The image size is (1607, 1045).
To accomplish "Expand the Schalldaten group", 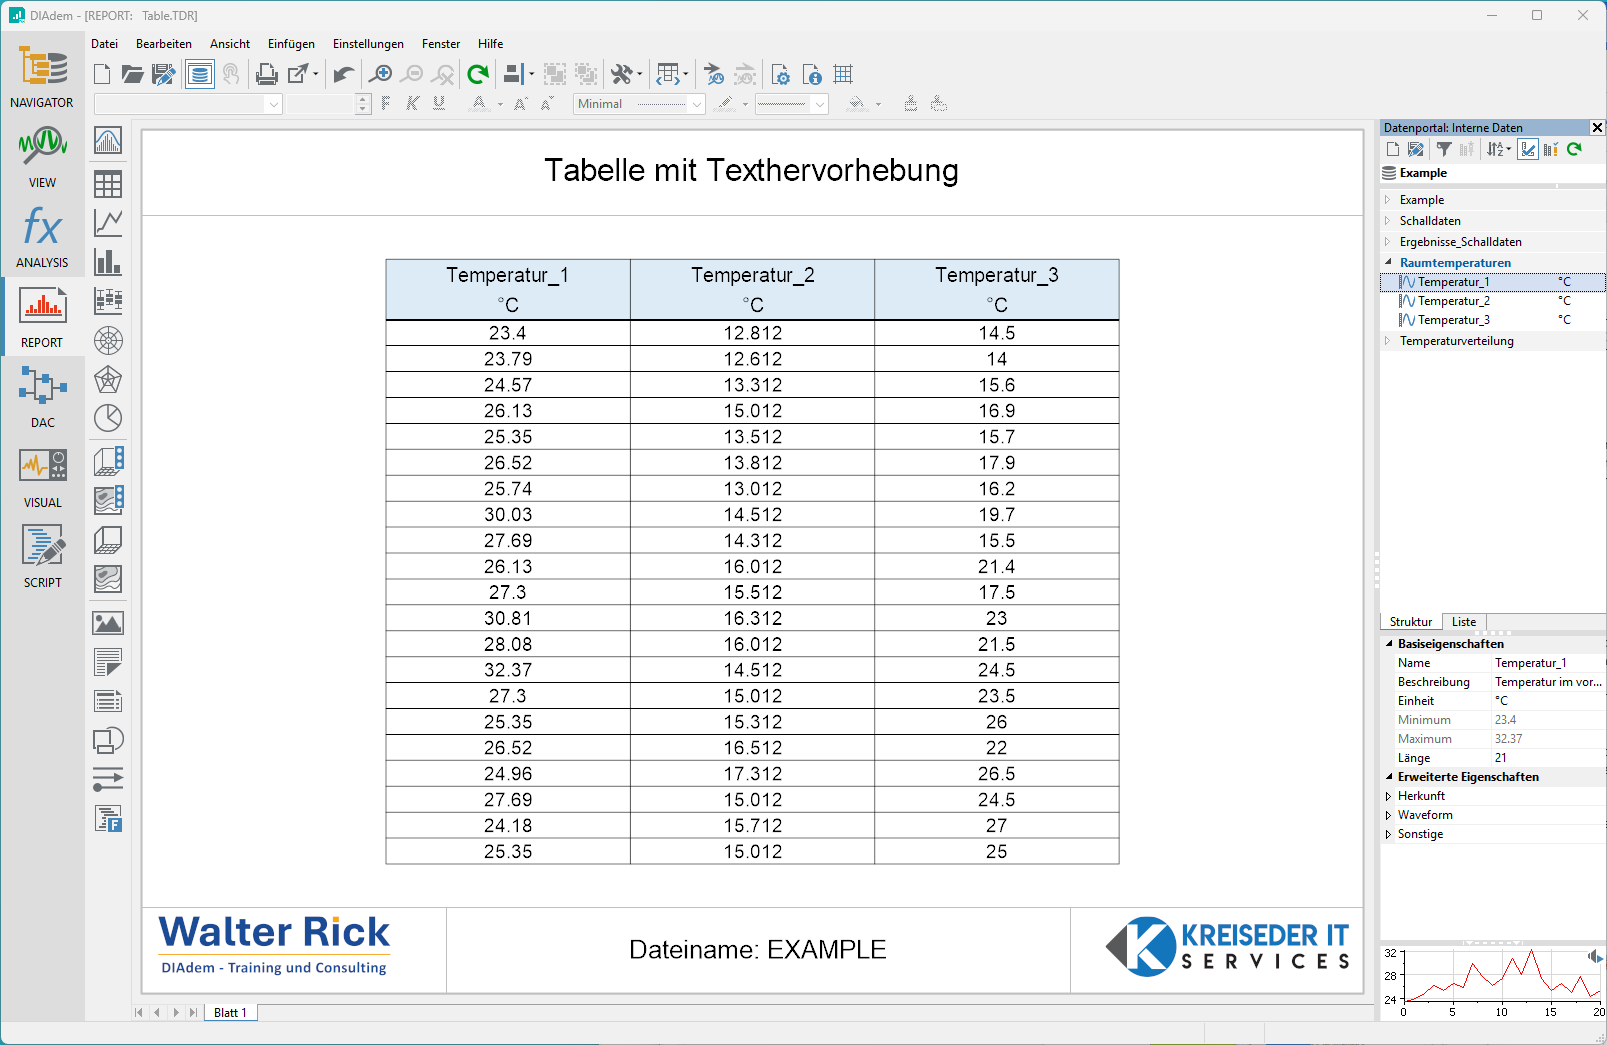I will pos(1388,221).
